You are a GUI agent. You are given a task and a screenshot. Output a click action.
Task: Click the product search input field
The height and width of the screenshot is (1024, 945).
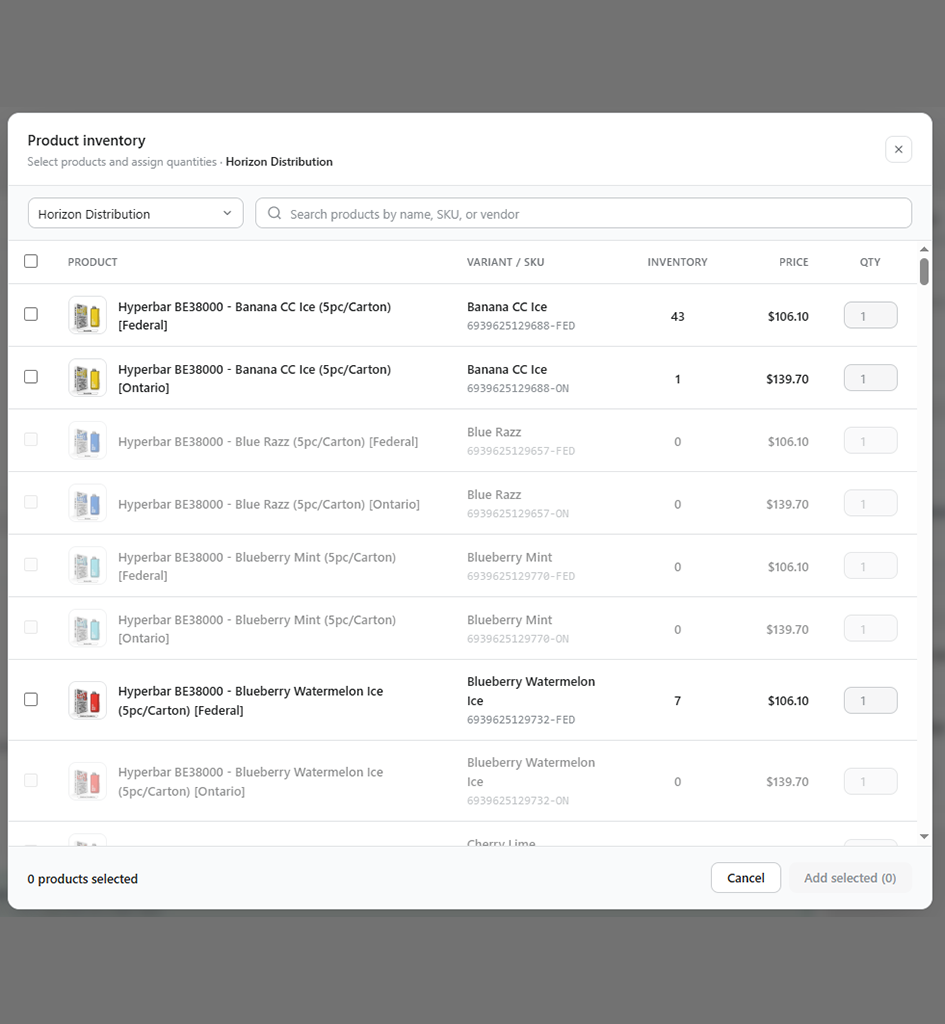(x=583, y=213)
